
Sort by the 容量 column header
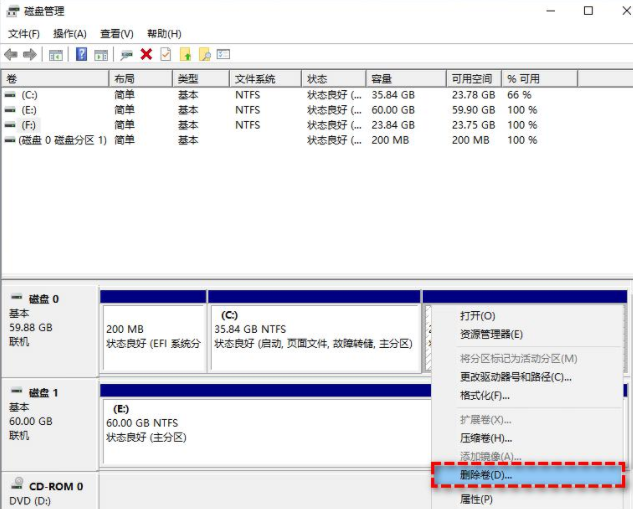(x=406, y=79)
